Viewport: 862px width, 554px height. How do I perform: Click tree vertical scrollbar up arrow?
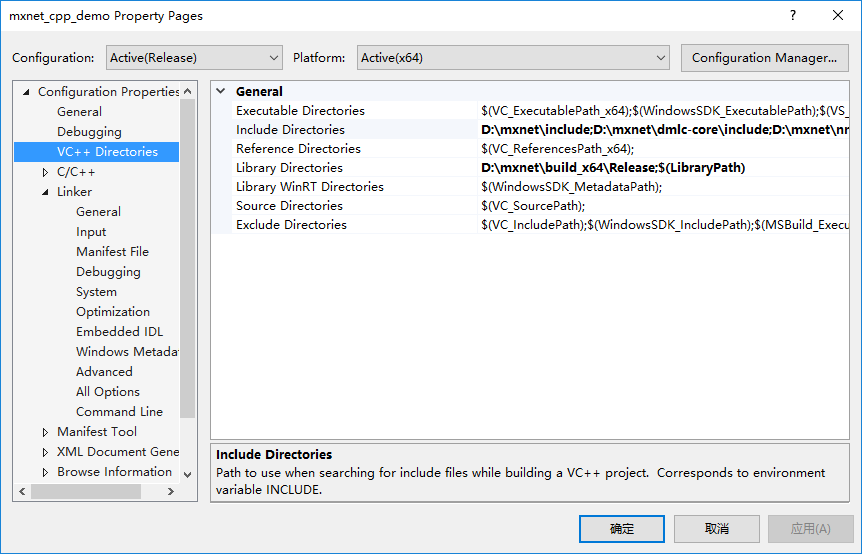(x=187, y=91)
